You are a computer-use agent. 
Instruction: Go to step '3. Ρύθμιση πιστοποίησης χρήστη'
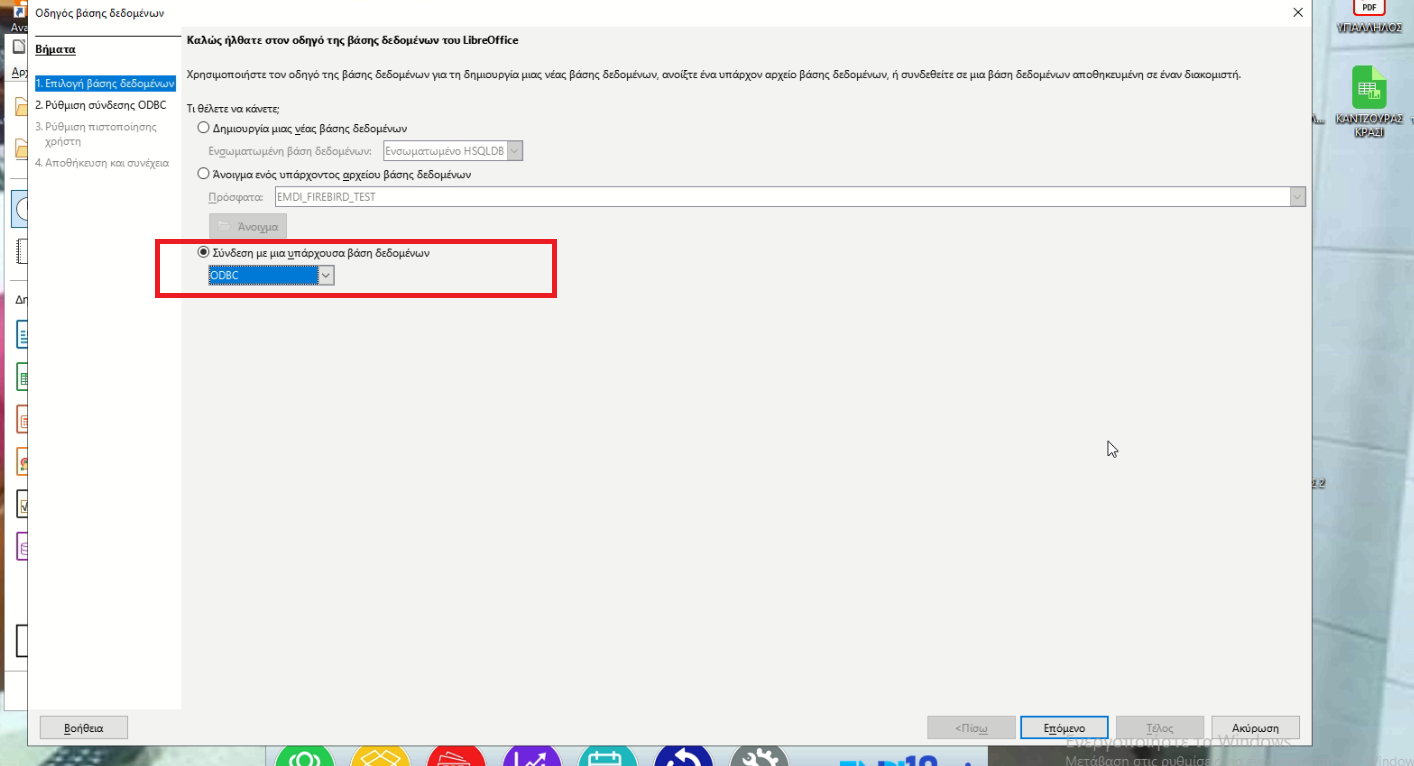96,133
